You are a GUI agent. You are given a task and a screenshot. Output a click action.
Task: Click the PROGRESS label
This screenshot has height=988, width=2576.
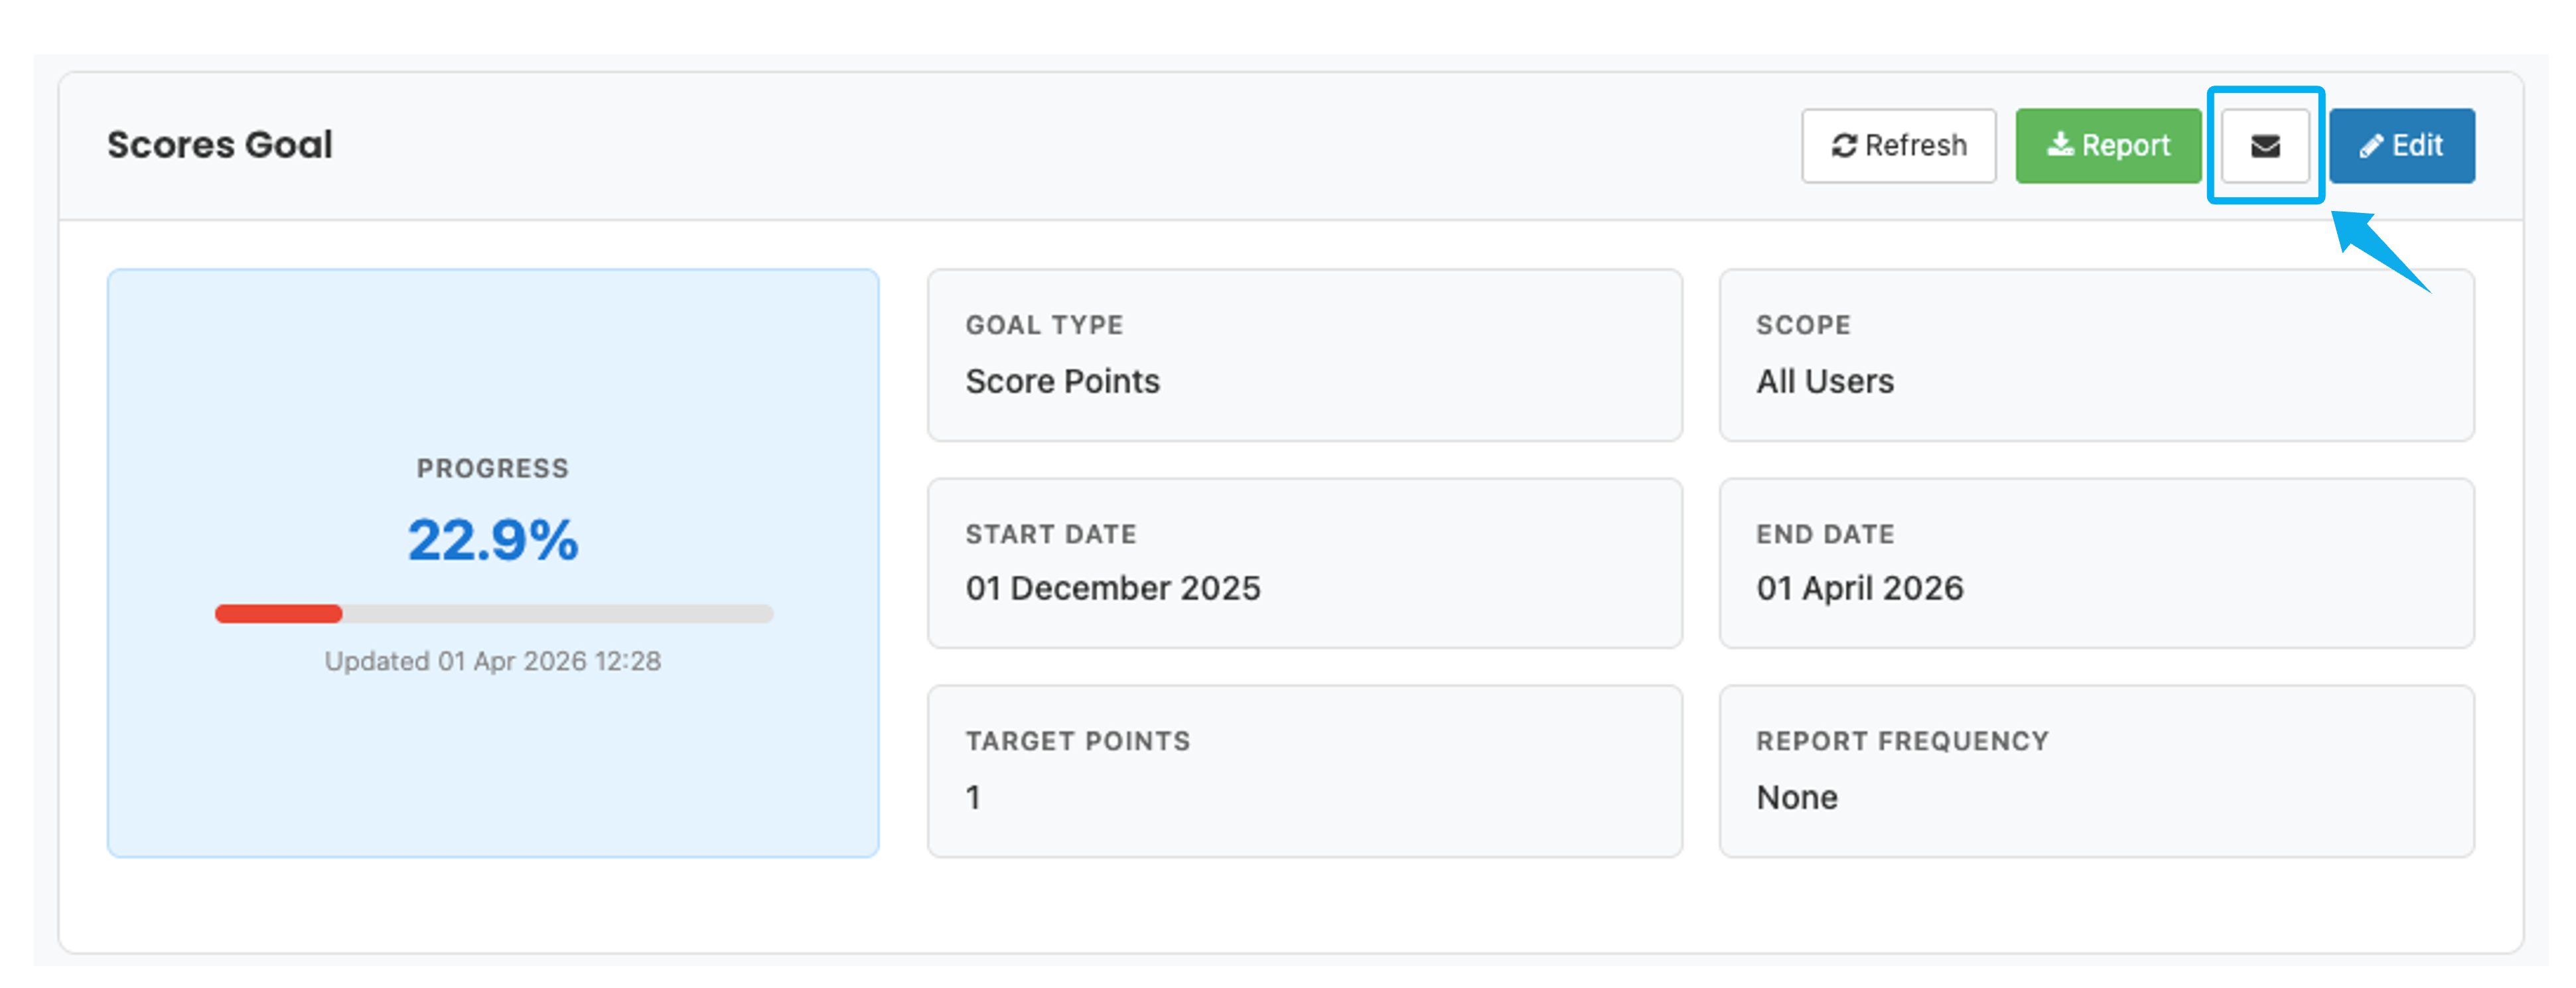click(493, 468)
